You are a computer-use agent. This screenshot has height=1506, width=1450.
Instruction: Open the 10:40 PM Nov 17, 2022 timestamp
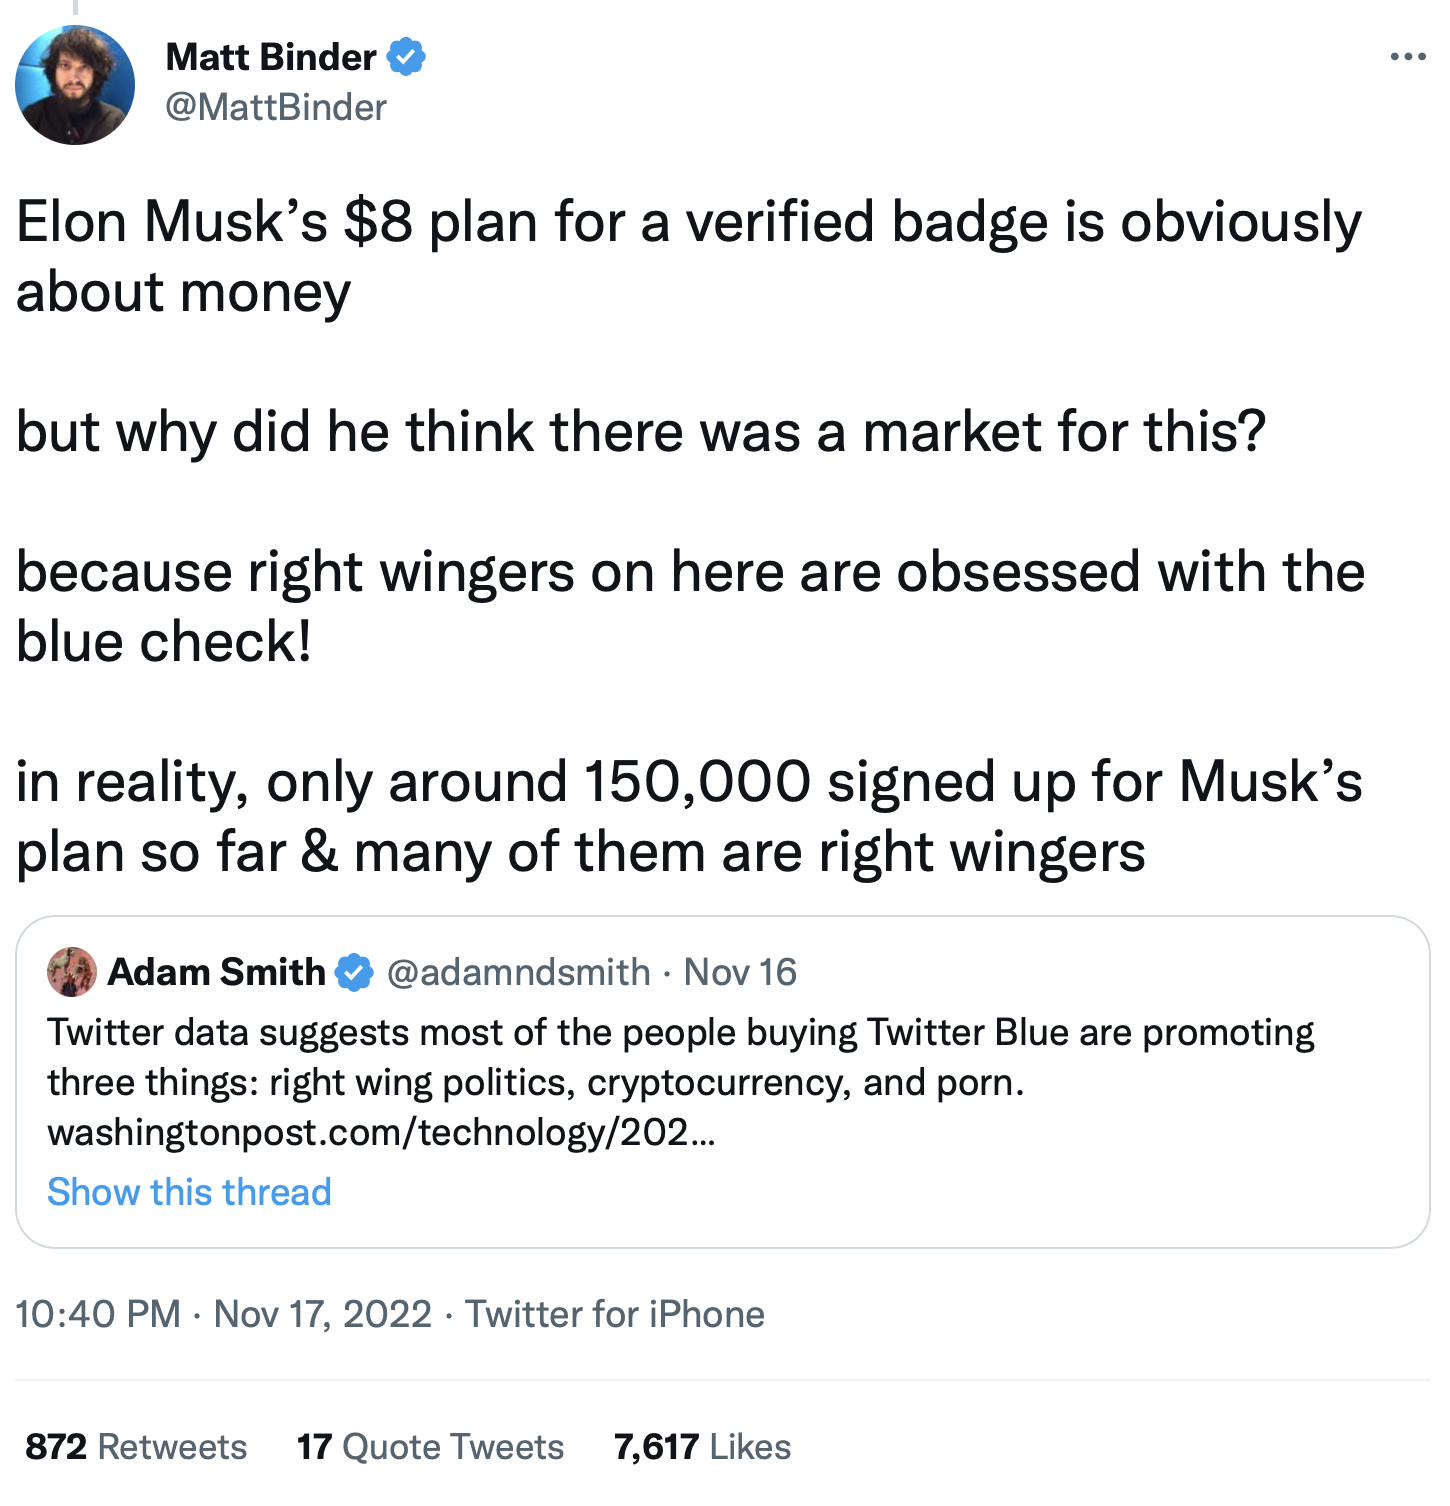223,1314
